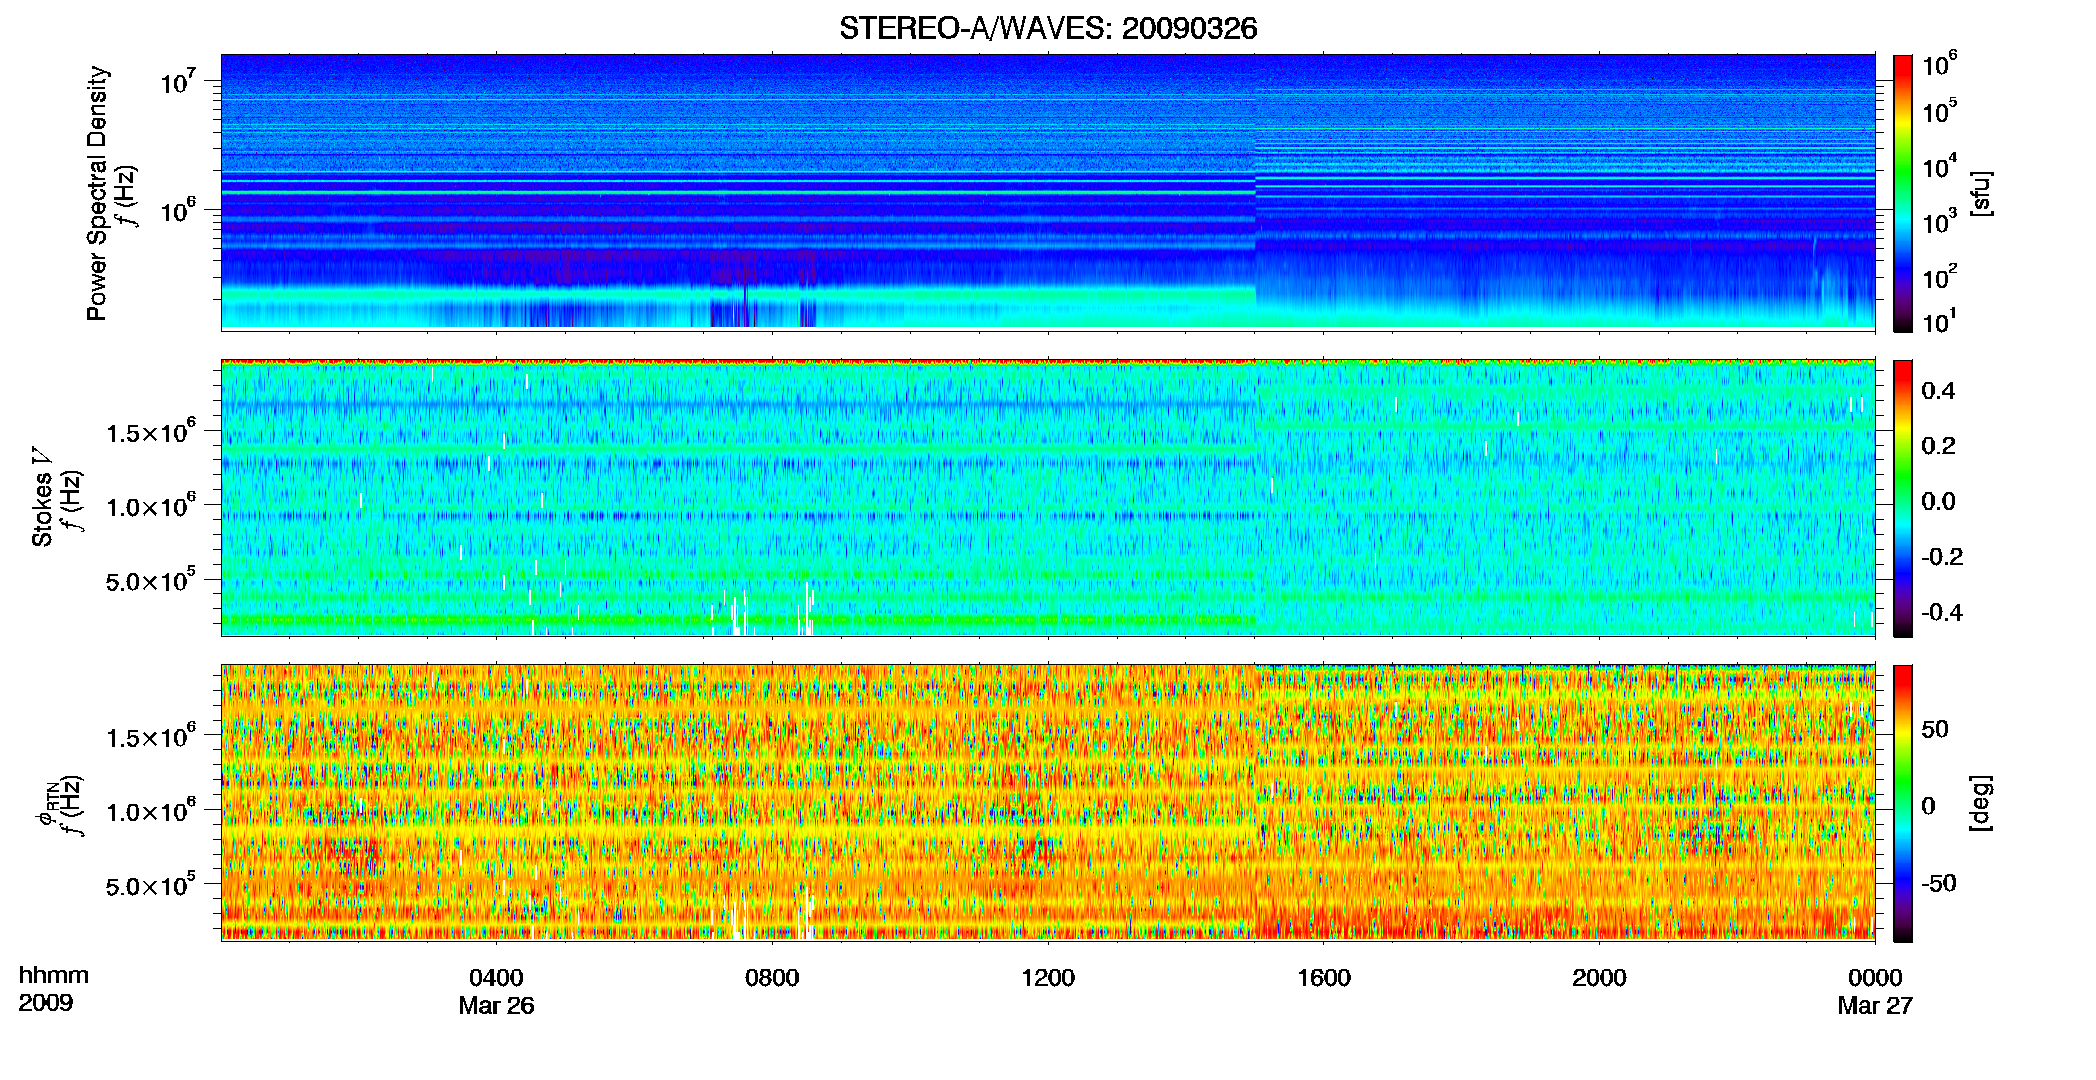Viewport: 2096px width, 1080px height.
Task: Click the power spectral density colorbar
Action: click(1903, 193)
